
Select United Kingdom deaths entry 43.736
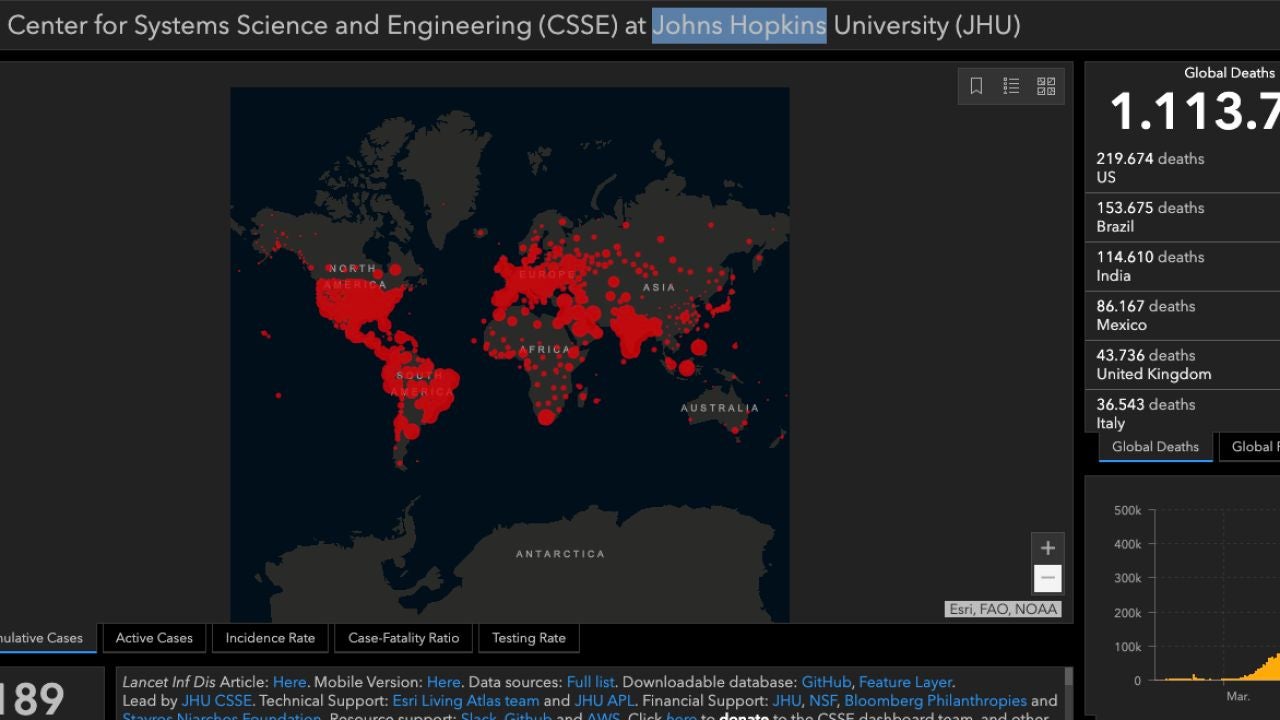pyautogui.click(x=1182, y=364)
